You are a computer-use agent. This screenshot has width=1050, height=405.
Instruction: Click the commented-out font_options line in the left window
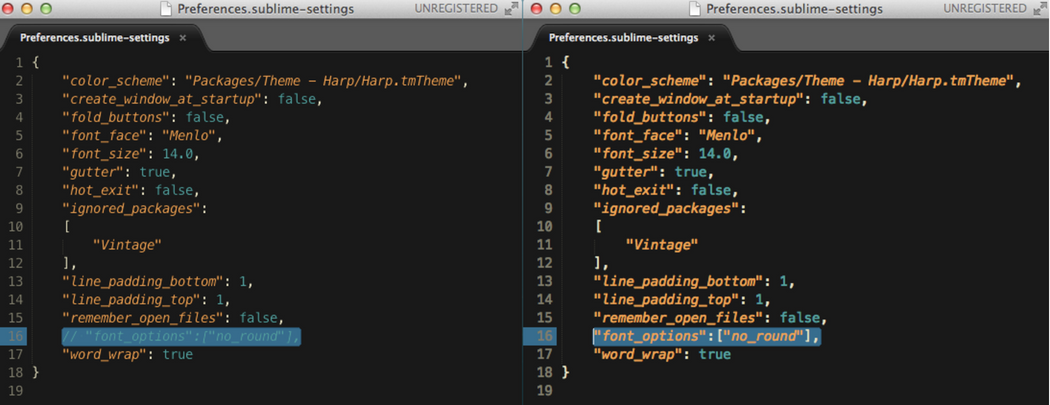click(x=181, y=336)
